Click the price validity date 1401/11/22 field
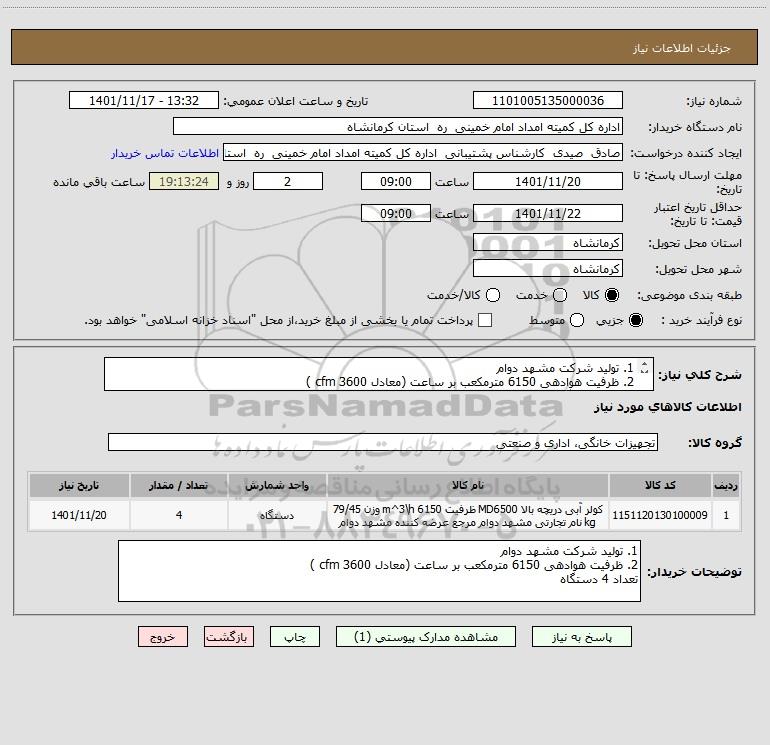Screen dimensions: 770x745 point(548,213)
